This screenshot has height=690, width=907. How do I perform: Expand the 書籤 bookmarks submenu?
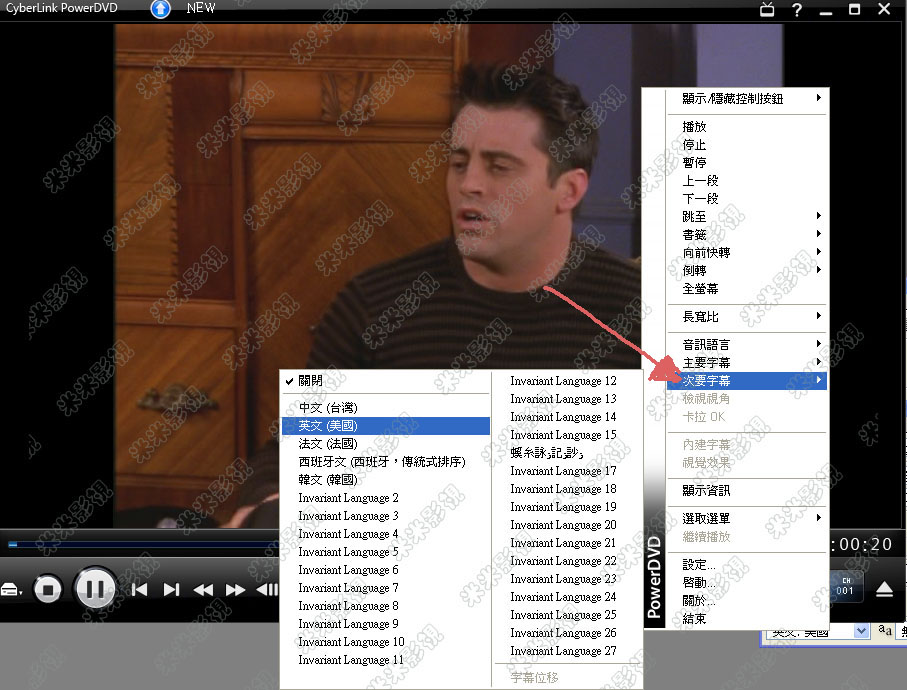point(747,234)
